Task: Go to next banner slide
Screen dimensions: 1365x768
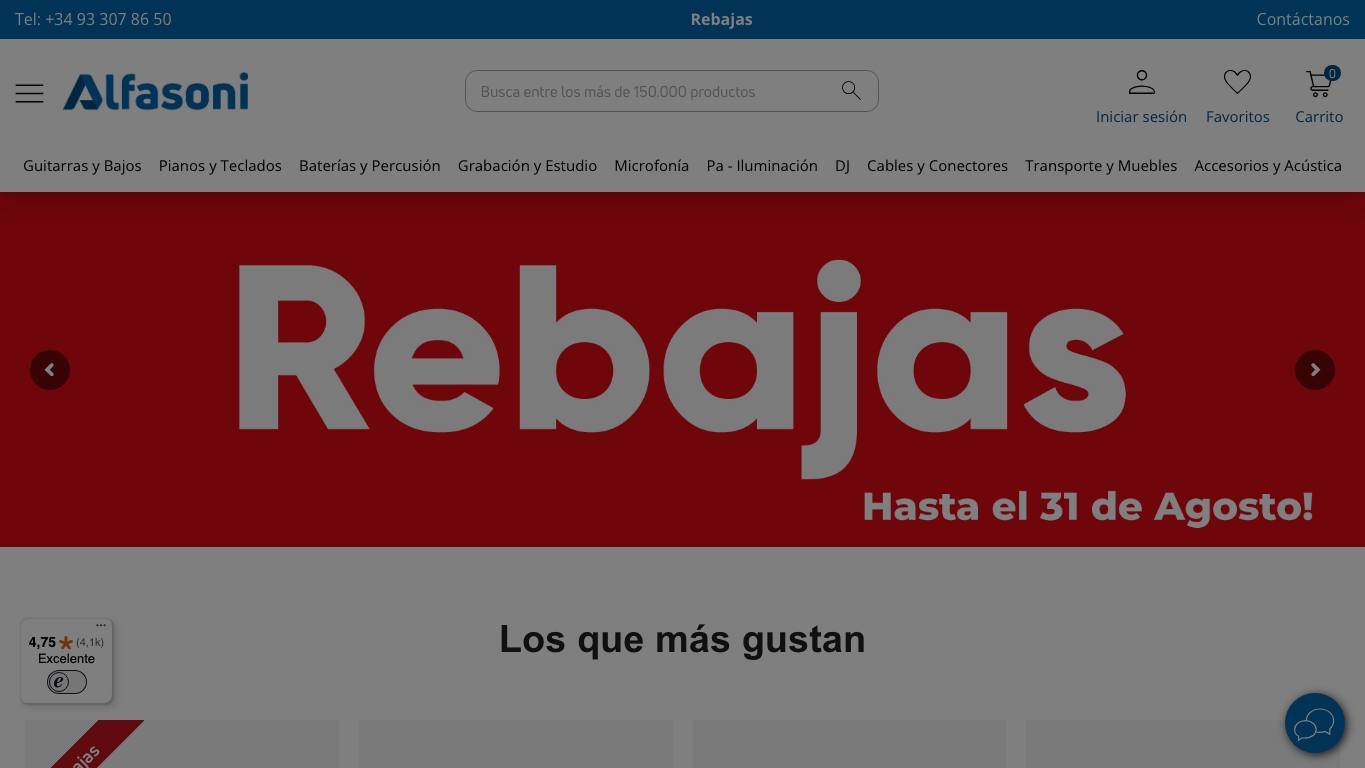Action: coord(1315,370)
